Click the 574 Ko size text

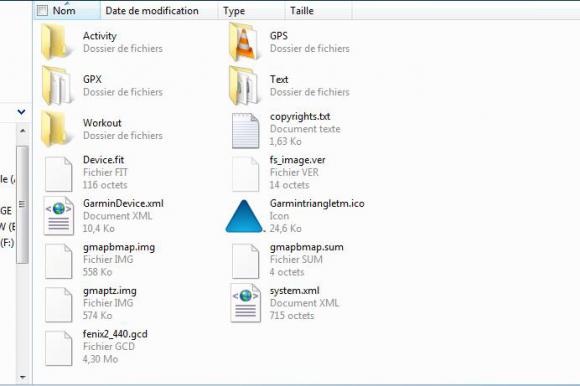[x=97, y=315]
